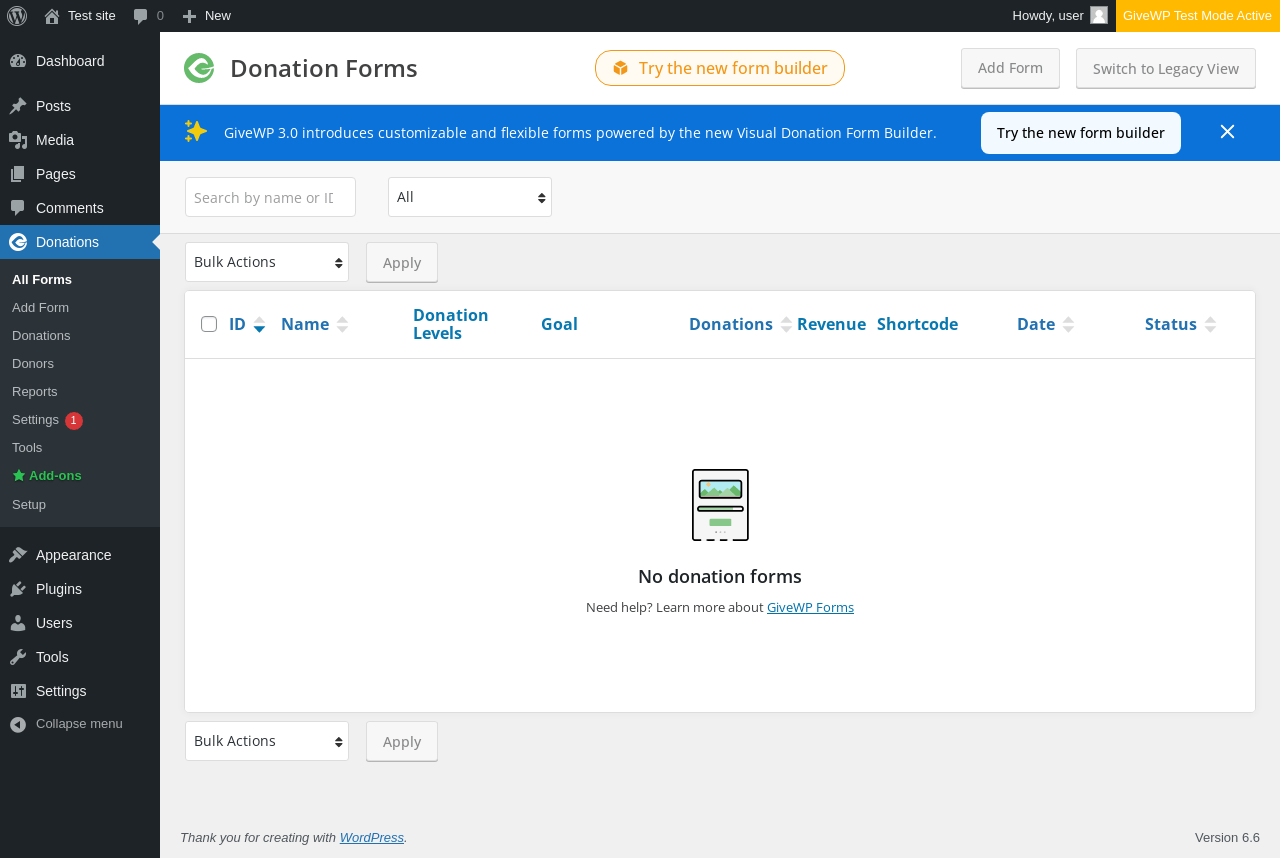This screenshot has width=1280, height=858.
Task: Focus the Search by name or ID field
Action: (x=270, y=197)
